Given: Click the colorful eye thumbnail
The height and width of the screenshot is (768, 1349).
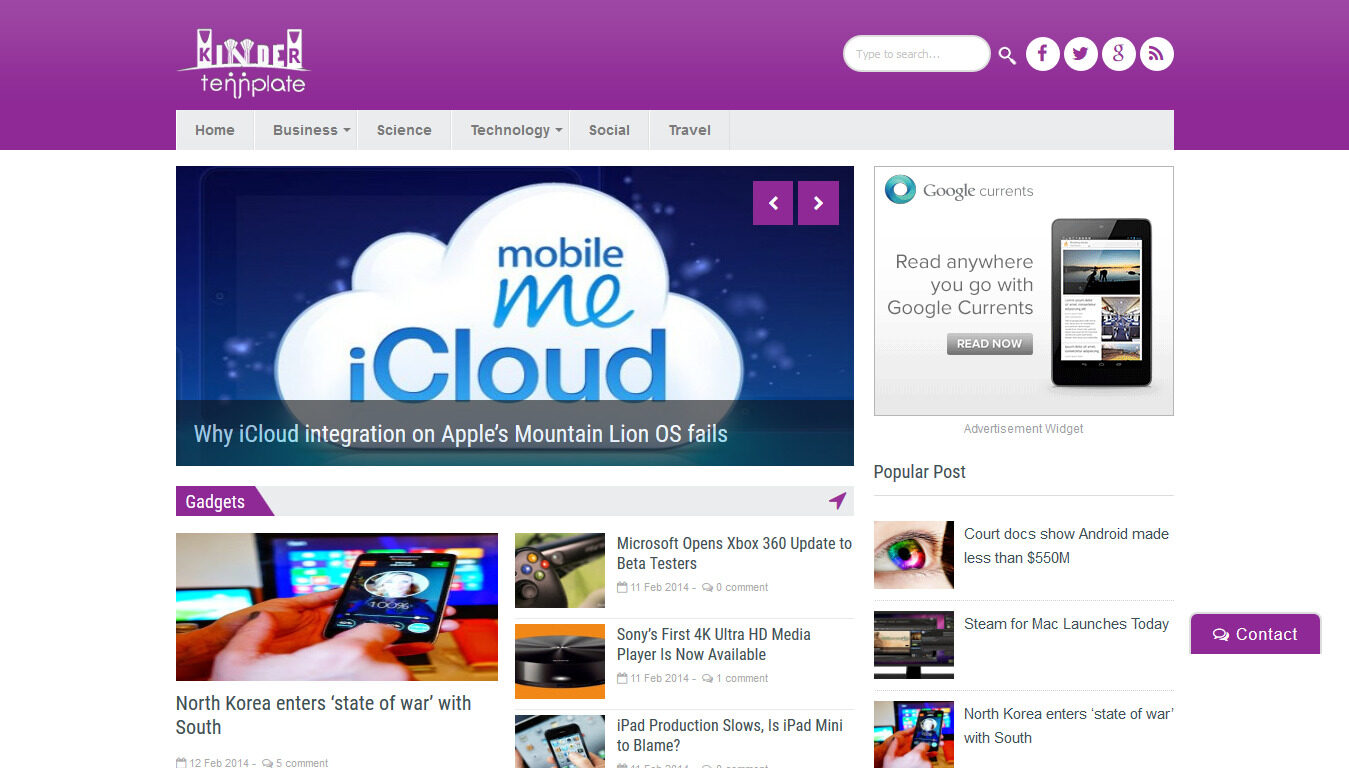Looking at the screenshot, I should click(914, 555).
